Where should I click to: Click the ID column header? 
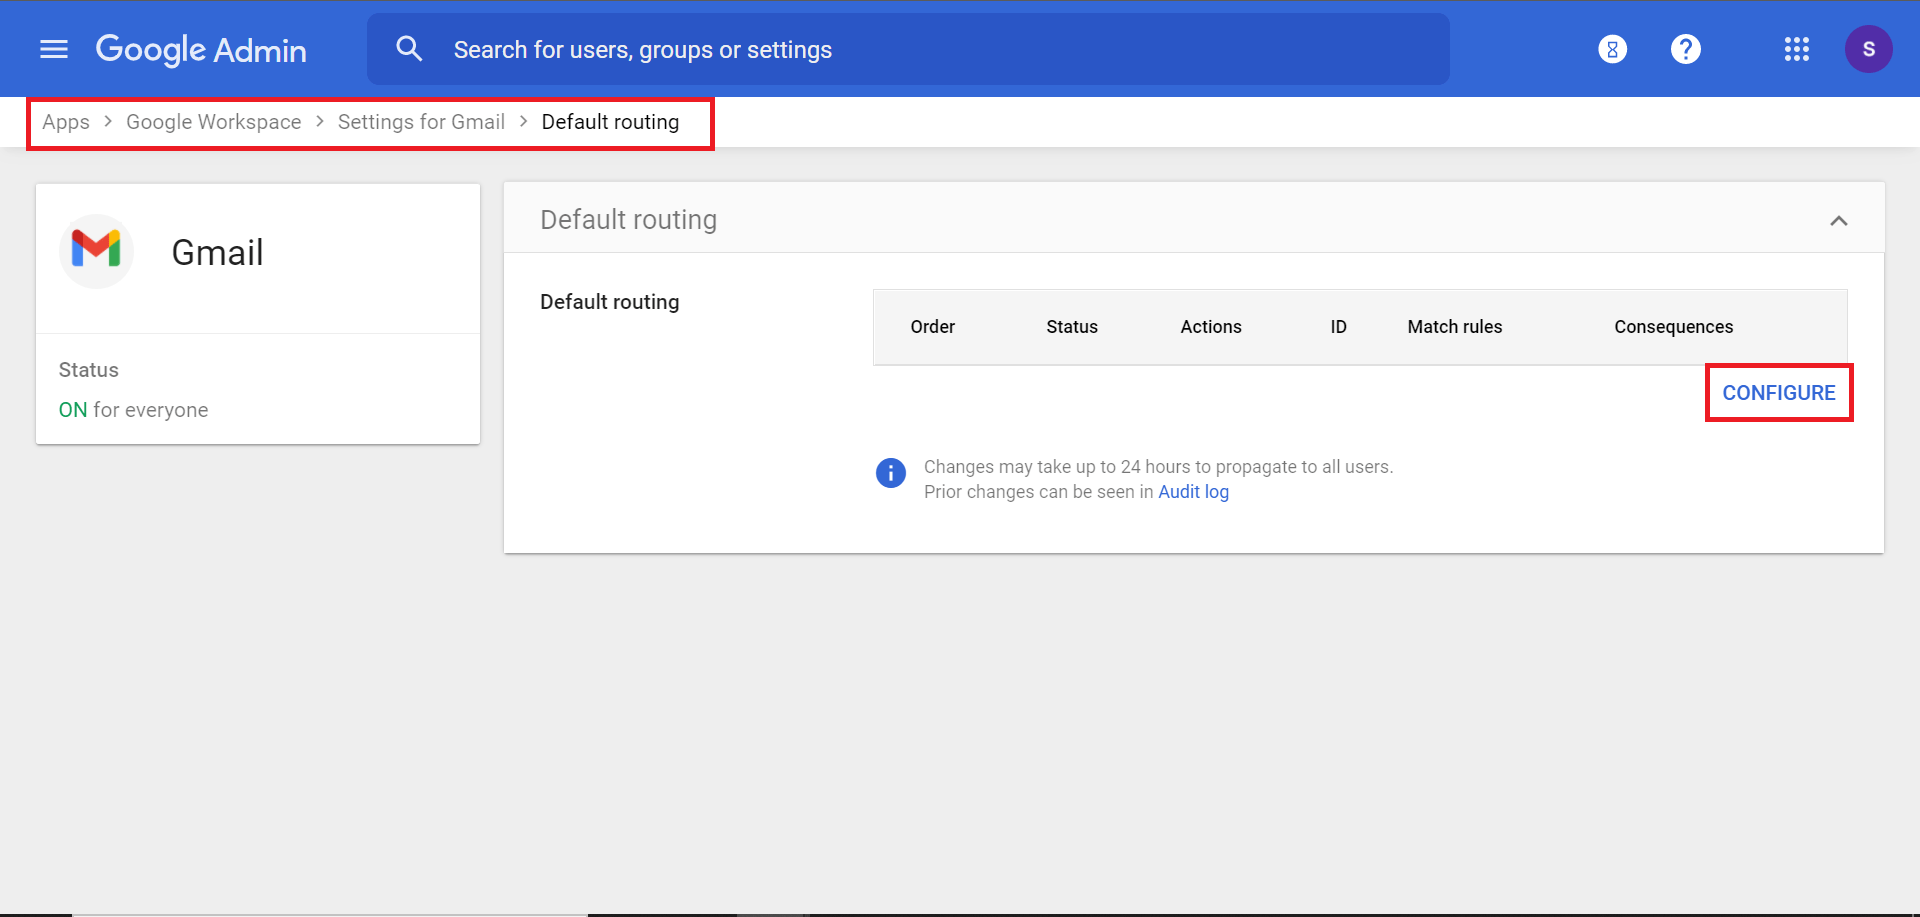click(1338, 327)
